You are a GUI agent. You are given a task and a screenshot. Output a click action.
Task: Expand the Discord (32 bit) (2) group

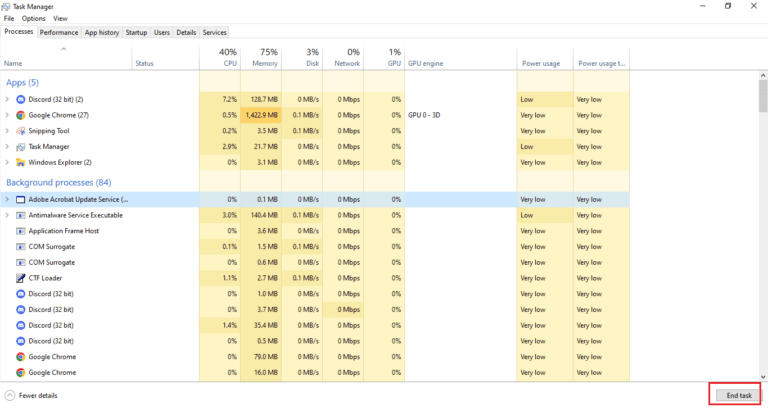7,99
